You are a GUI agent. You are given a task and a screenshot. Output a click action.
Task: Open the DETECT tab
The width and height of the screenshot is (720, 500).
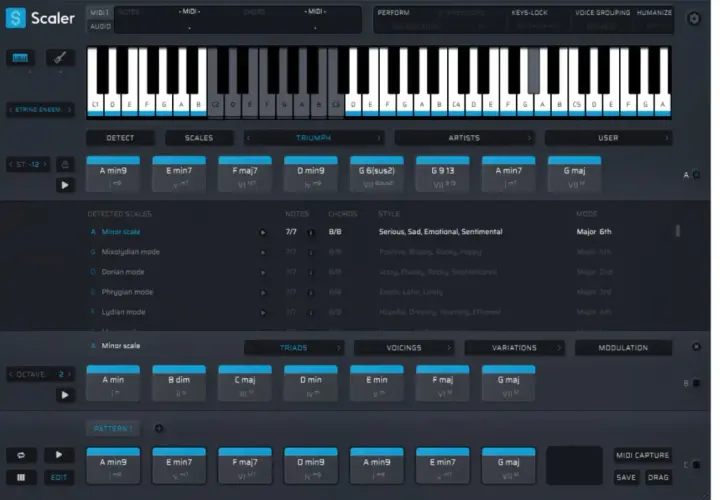click(120, 138)
